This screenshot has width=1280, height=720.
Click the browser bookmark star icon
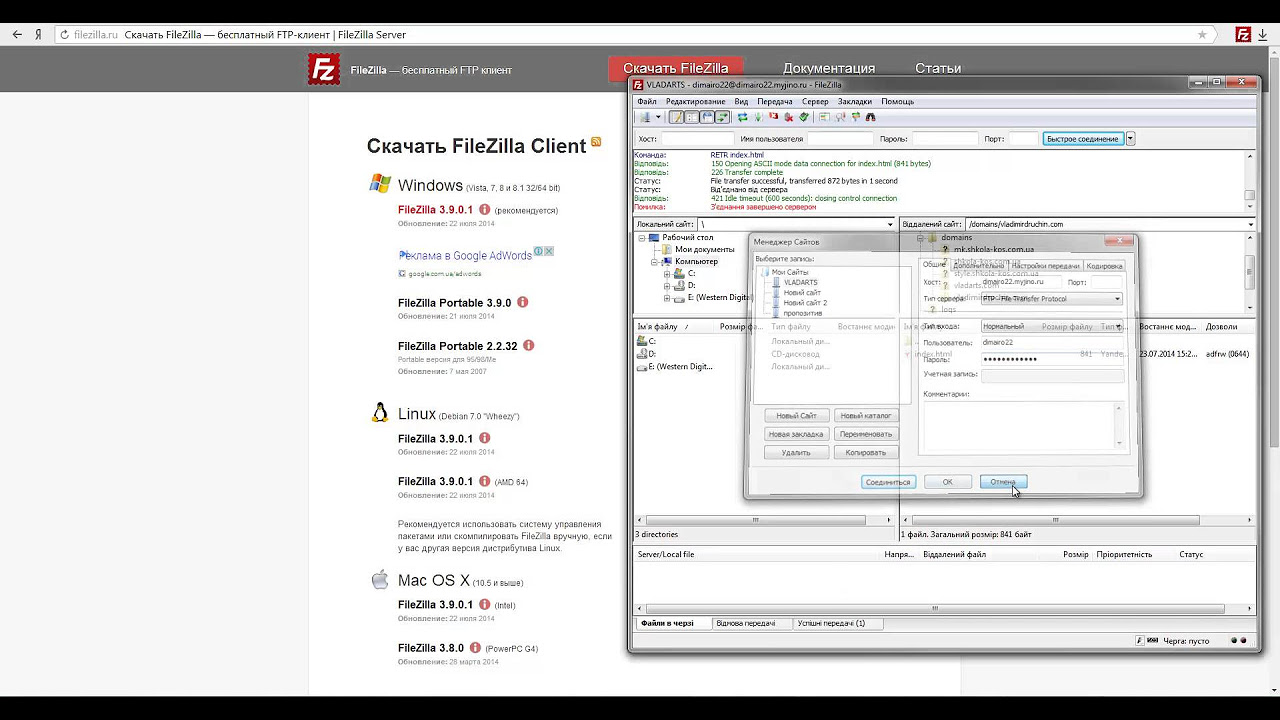tap(1201, 34)
